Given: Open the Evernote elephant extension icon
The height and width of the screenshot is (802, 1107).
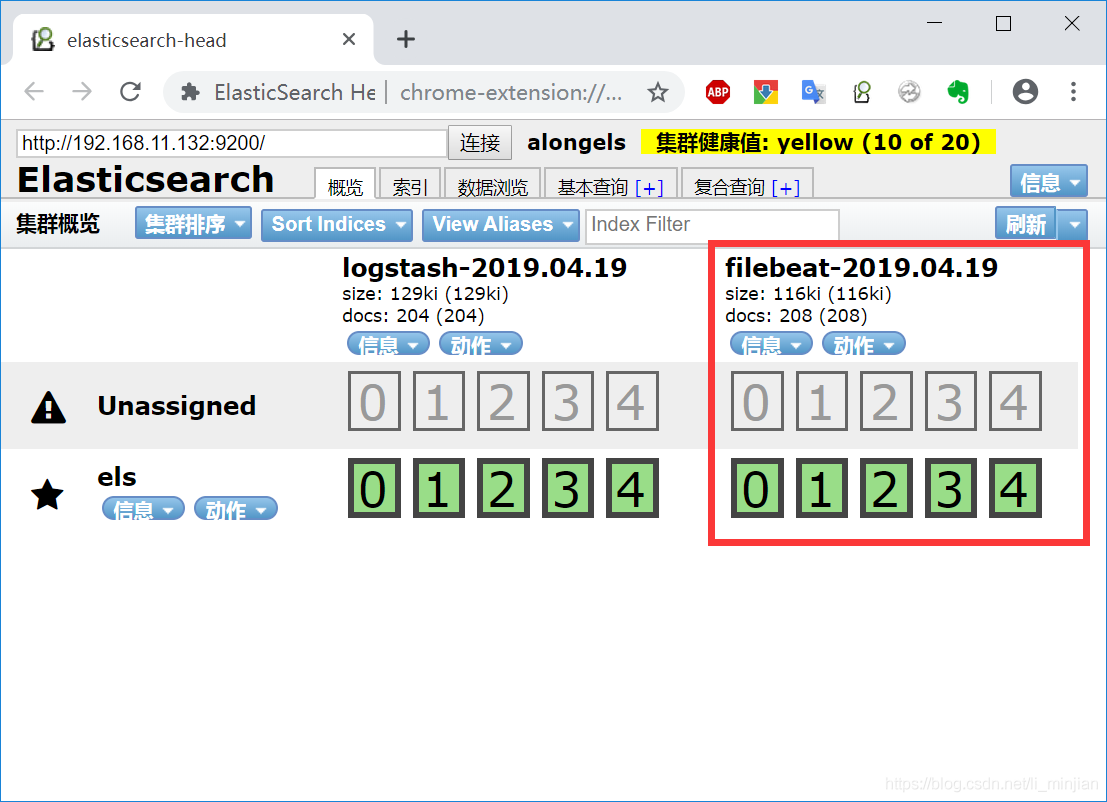Looking at the screenshot, I should [957, 92].
